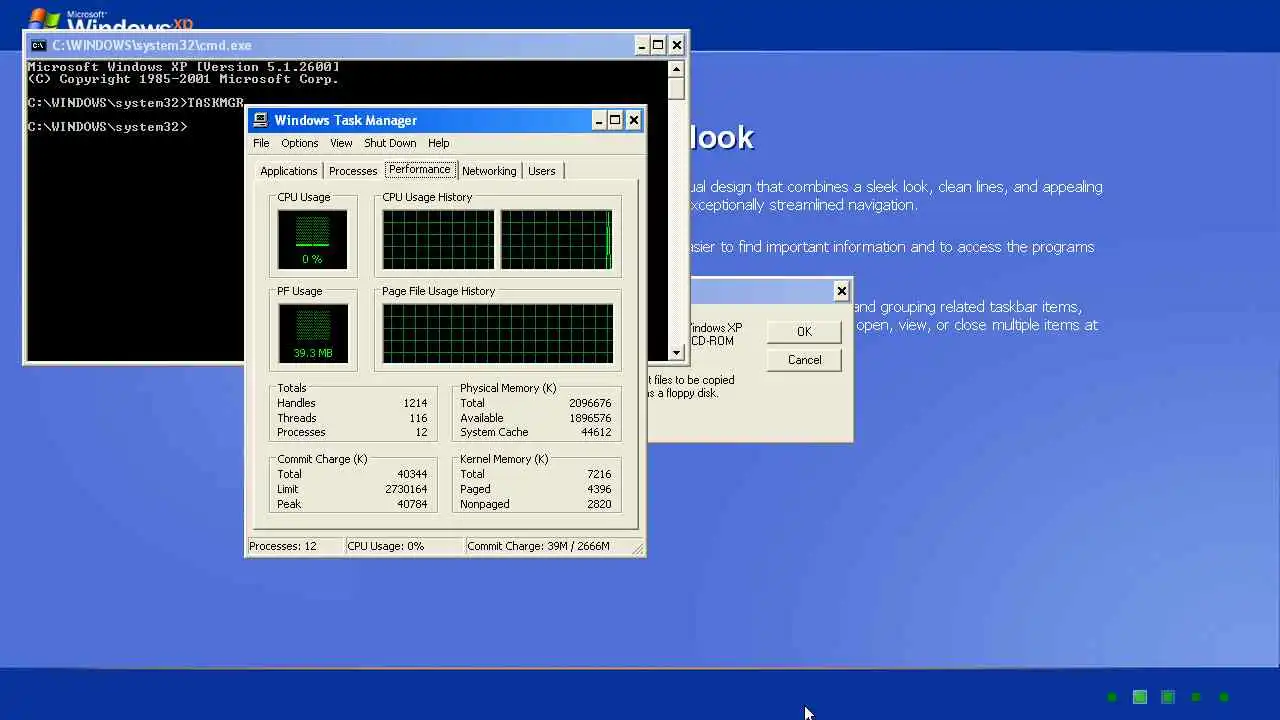This screenshot has width=1280, height=720.
Task: Open the Help menu in Task Manager
Action: tap(439, 143)
